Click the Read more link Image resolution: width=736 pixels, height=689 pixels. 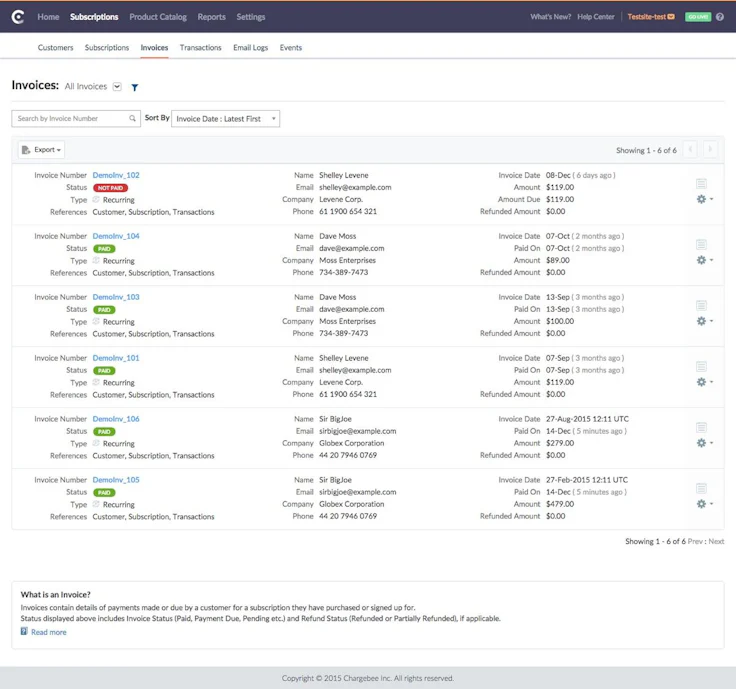click(48, 632)
